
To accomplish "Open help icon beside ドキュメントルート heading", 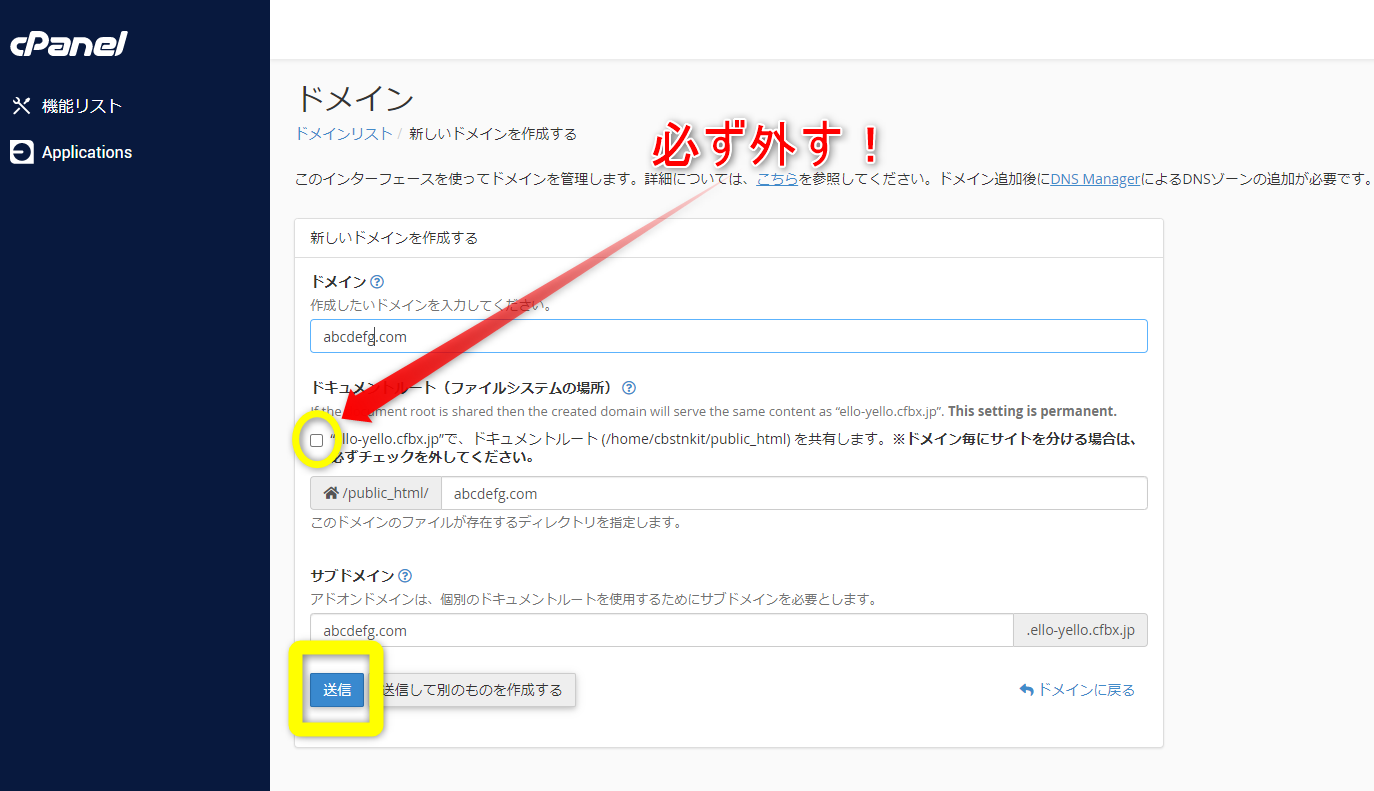I will 629,388.
